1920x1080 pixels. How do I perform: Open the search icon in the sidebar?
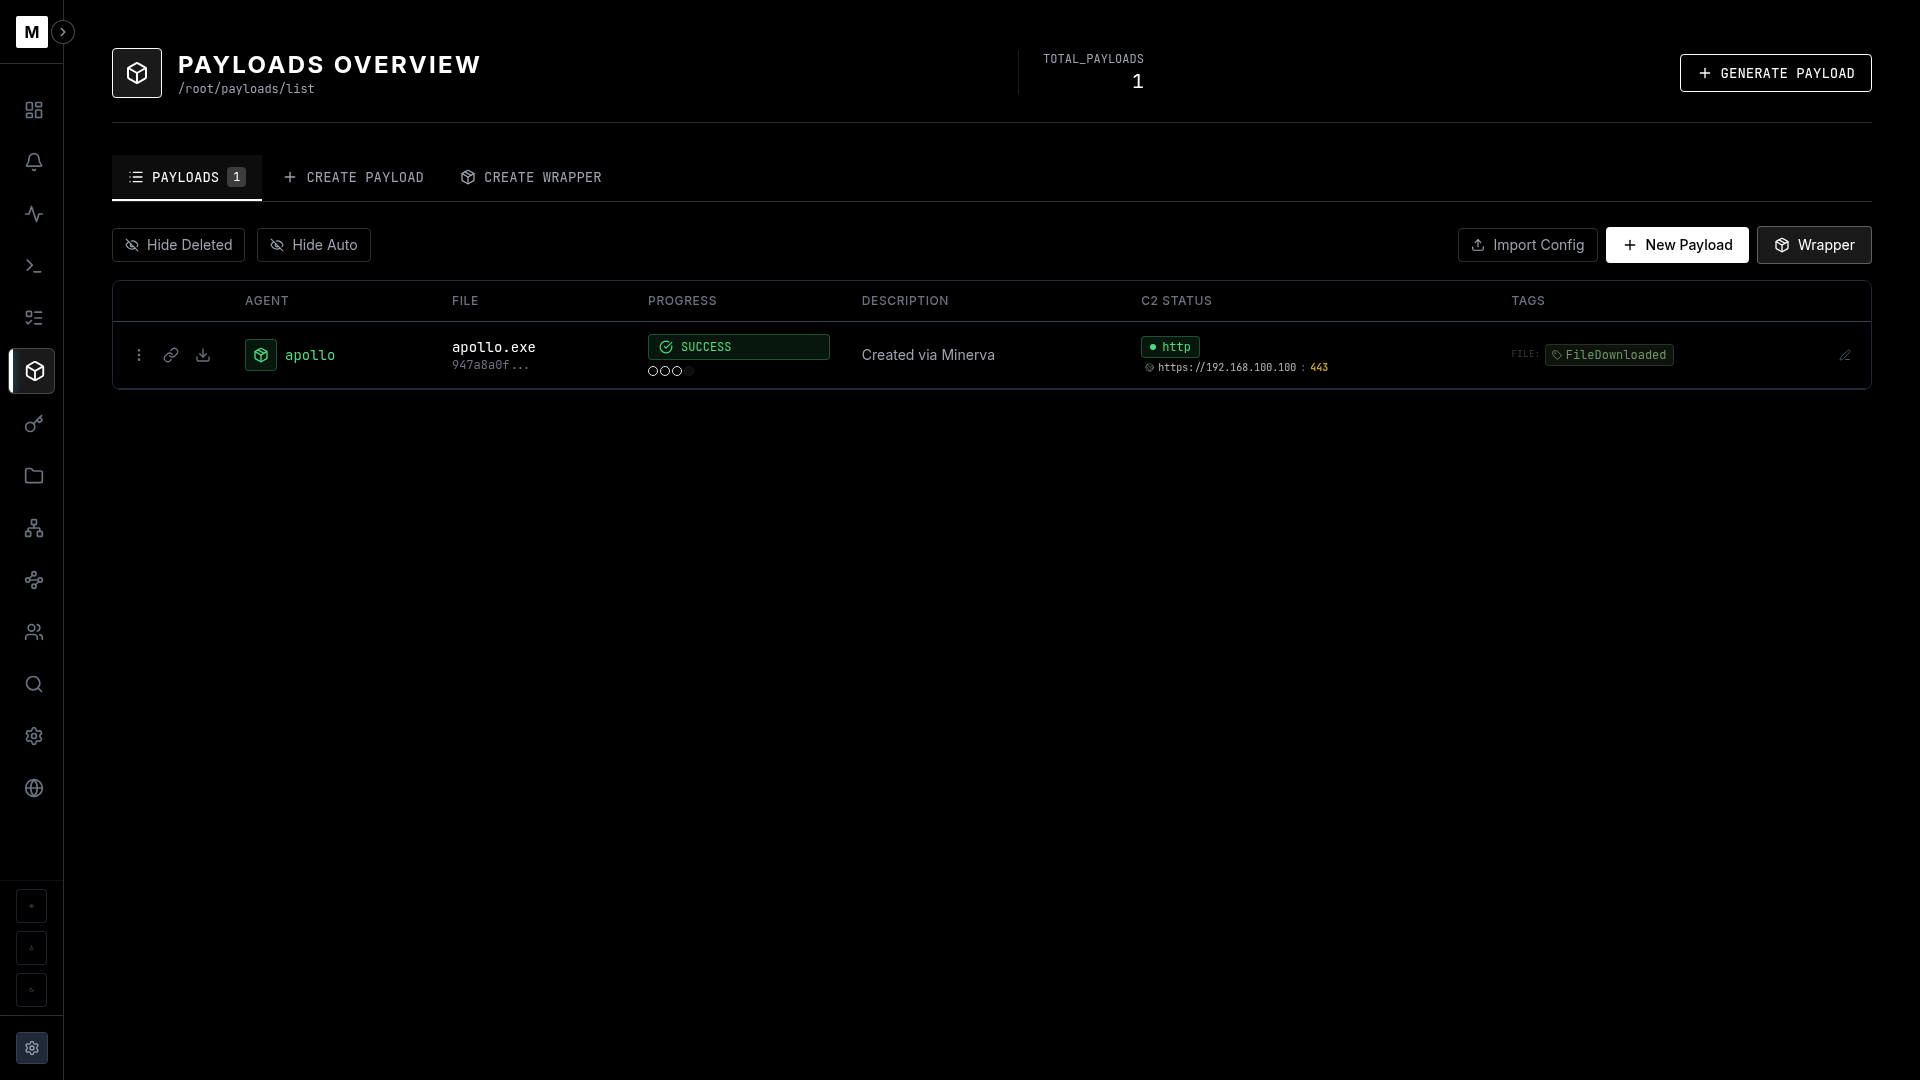pyautogui.click(x=33, y=684)
